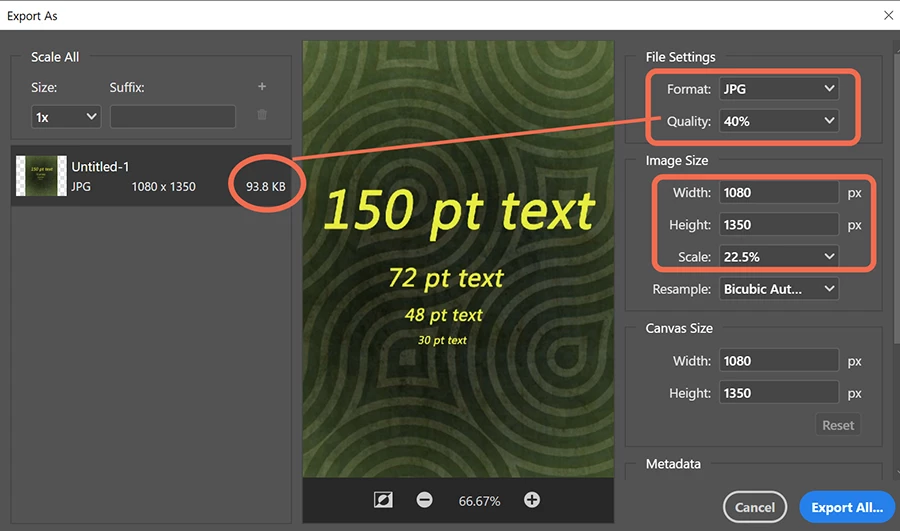Screen dimensions: 900x531
Task: Open the Scale 22.5% dropdown
Action: pyautogui.click(x=779, y=257)
